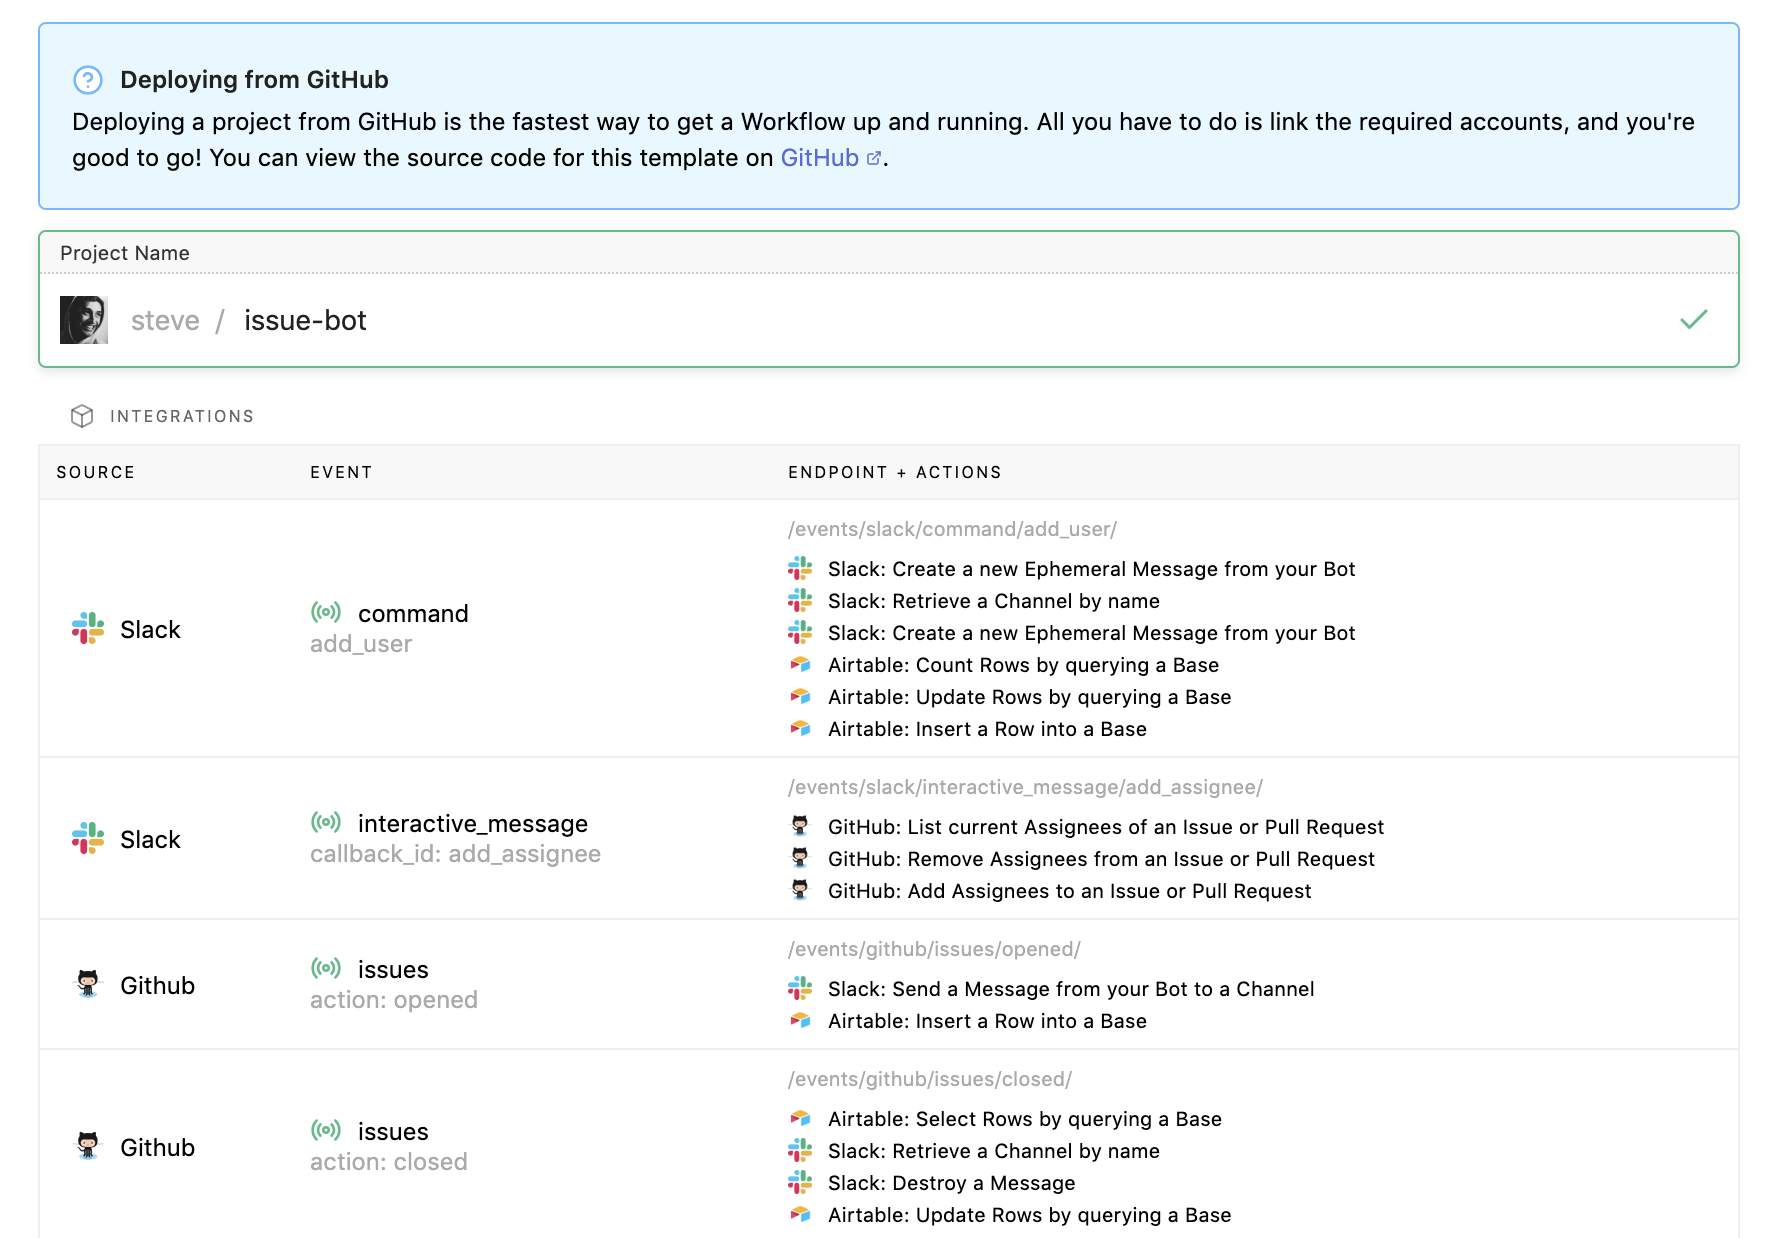Click Airtable icon next to Count Rows action
Image resolution: width=1772 pixels, height=1238 pixels.
800,664
